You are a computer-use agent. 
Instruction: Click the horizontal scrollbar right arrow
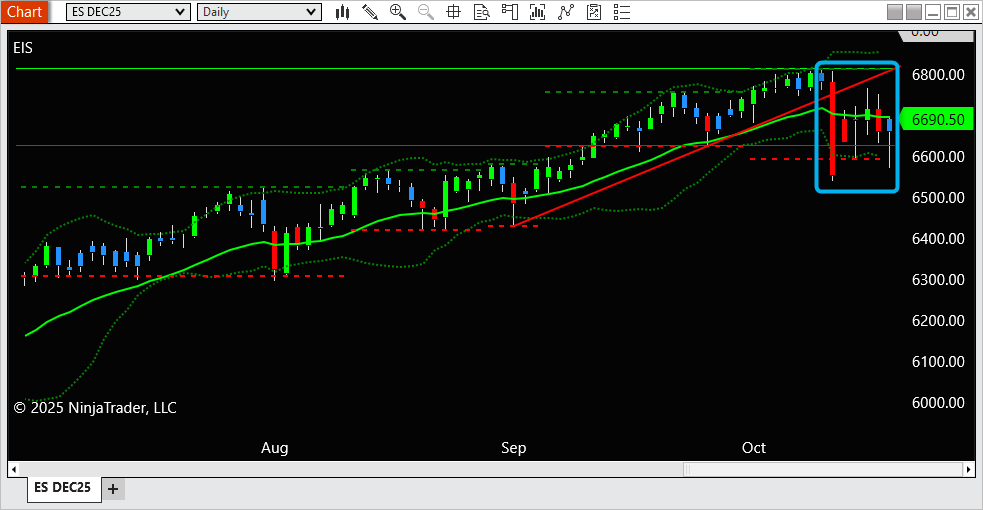click(x=969, y=469)
